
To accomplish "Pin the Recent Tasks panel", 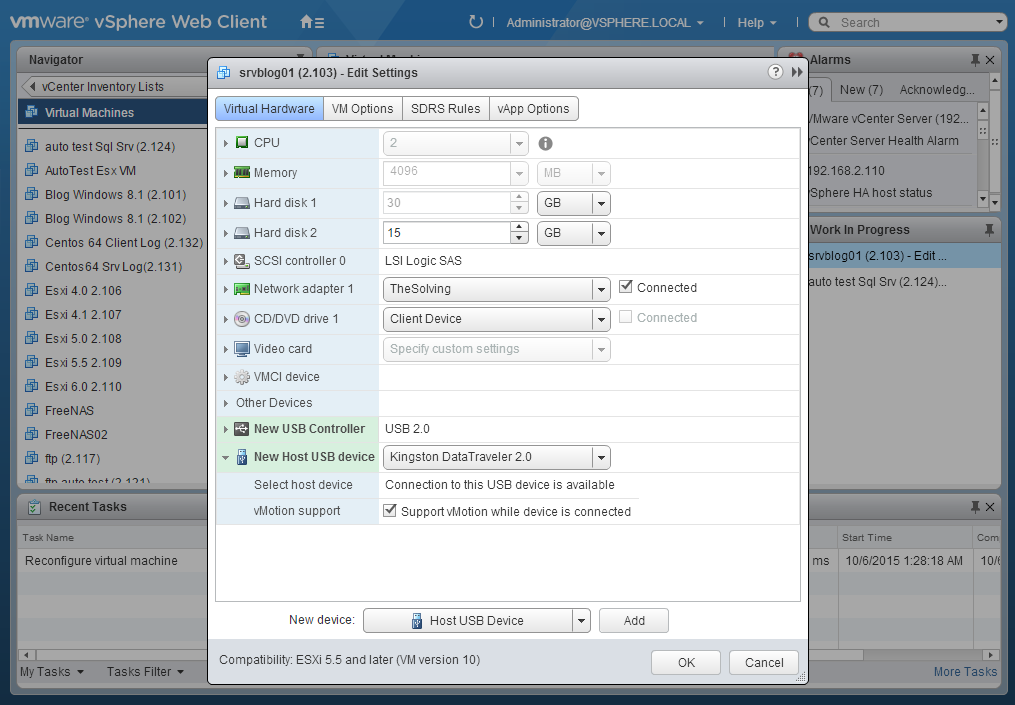I will 975,507.
